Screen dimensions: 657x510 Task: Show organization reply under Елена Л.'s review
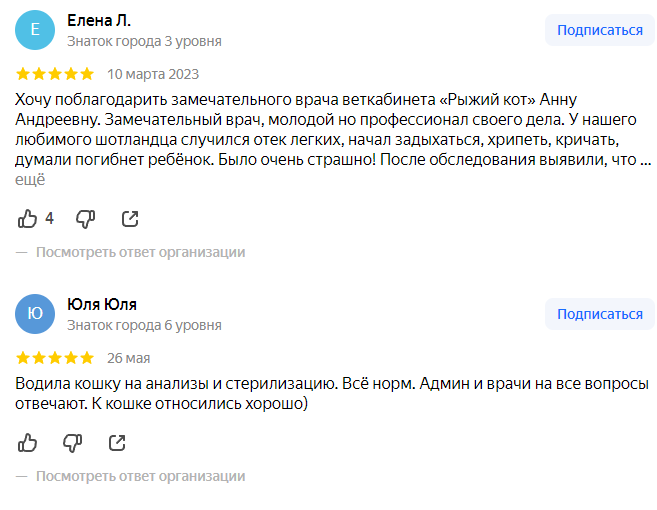140,252
